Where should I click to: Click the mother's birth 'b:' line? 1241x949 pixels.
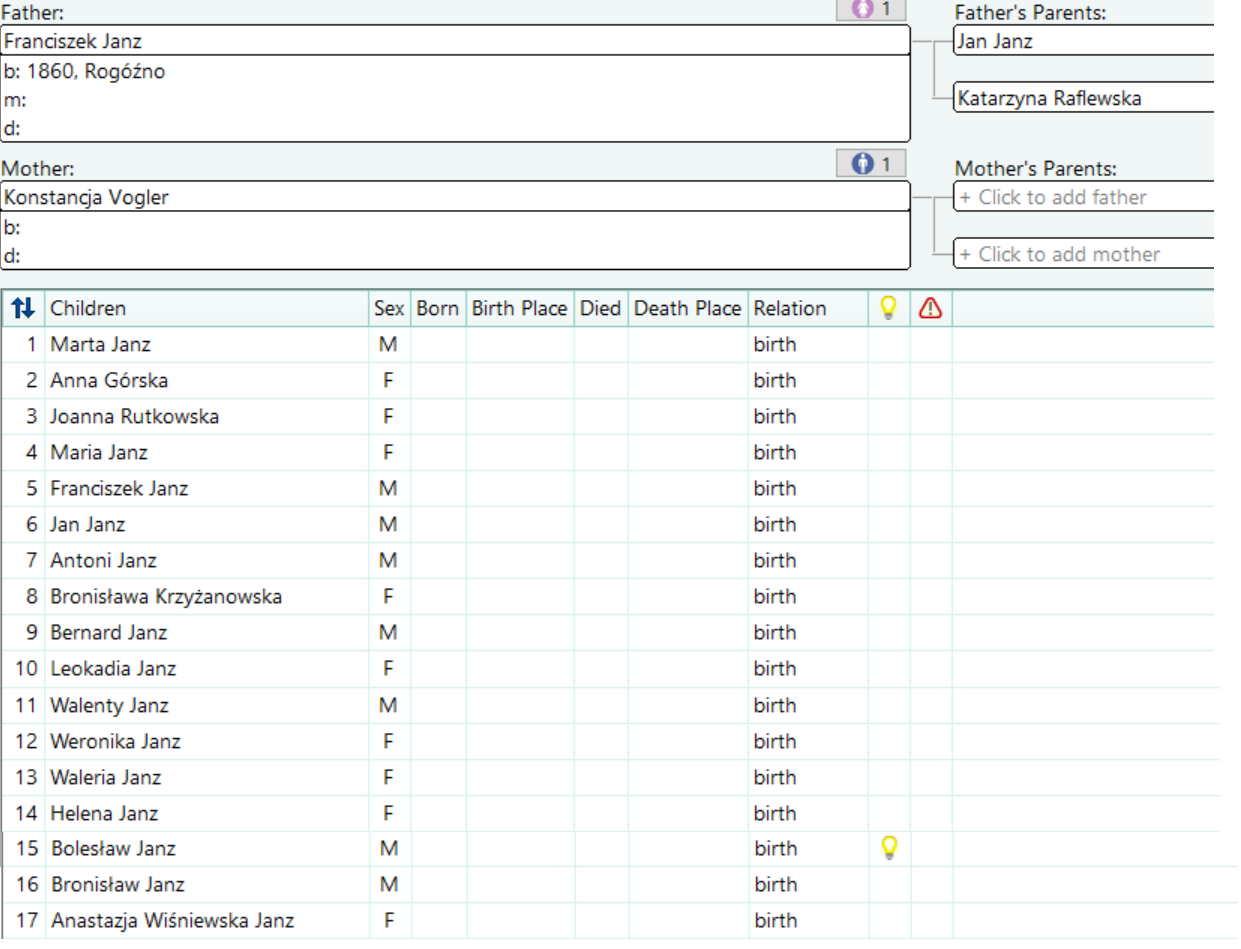point(456,226)
